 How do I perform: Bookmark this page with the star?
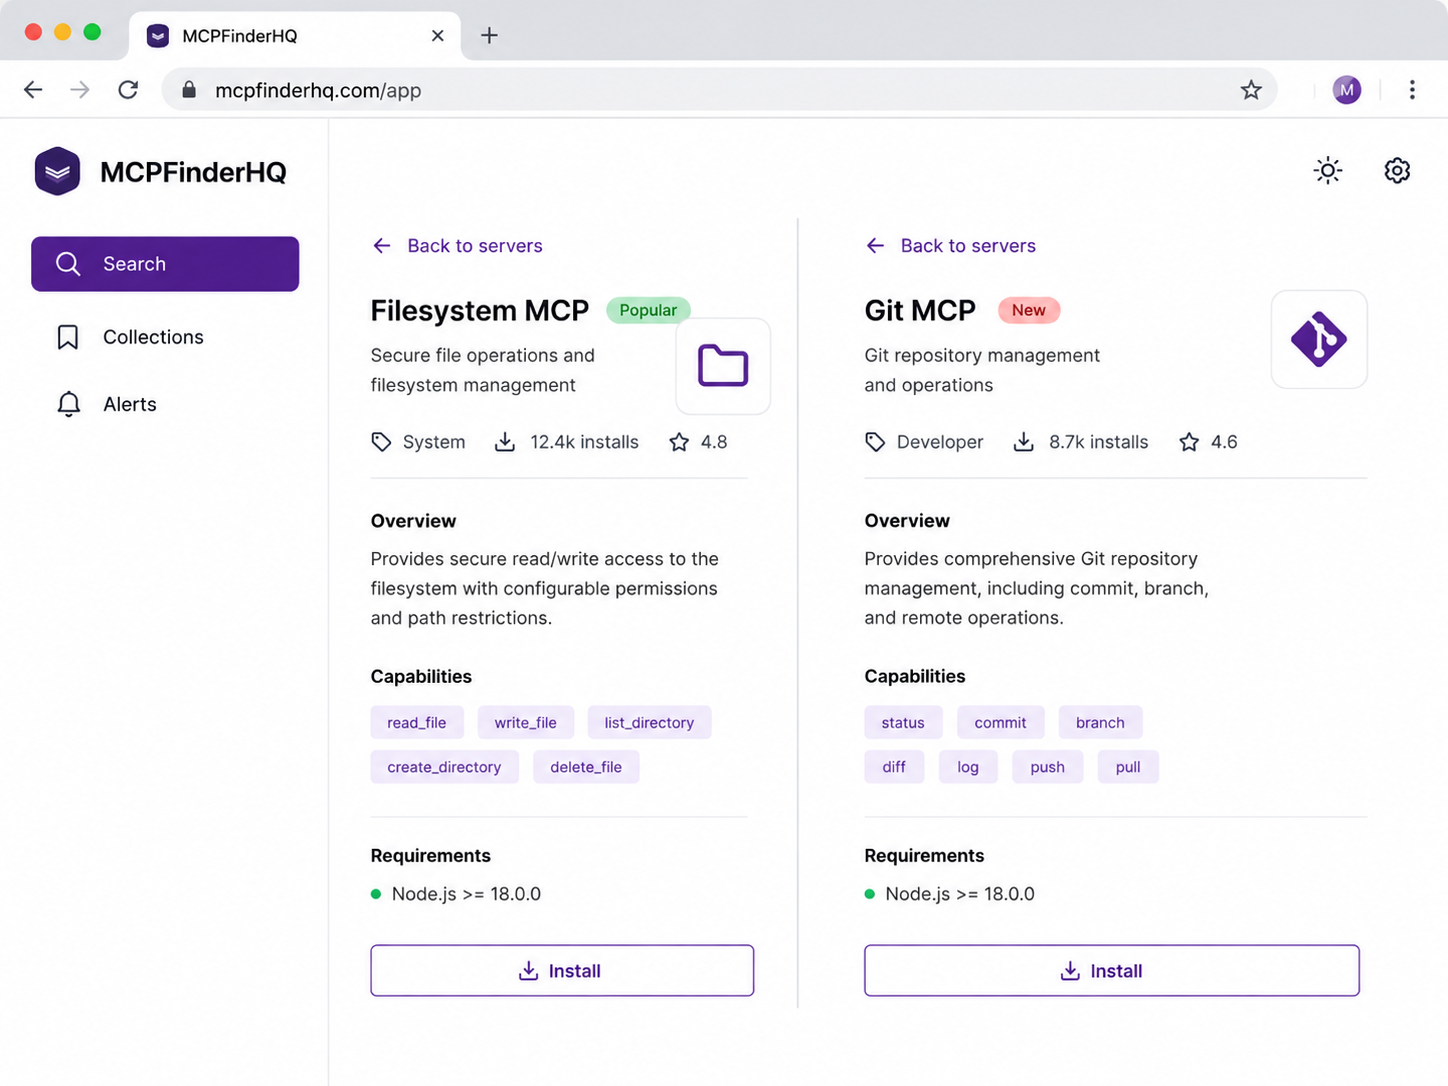1251,90
